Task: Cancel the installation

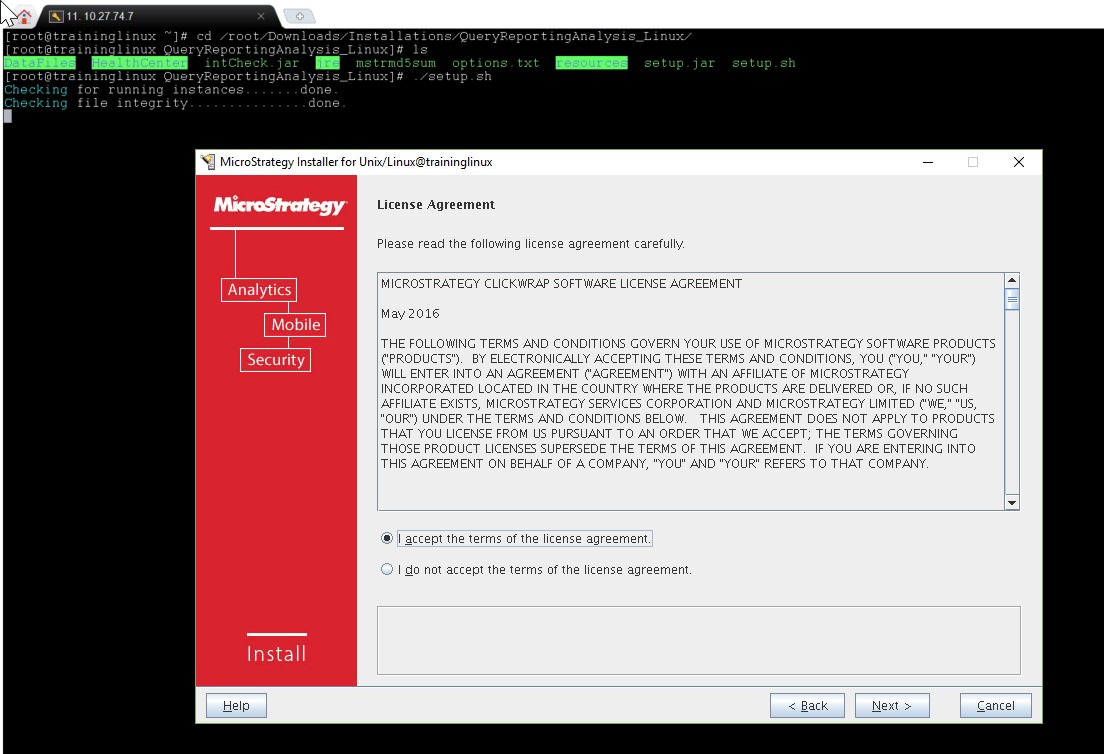Action: tap(995, 706)
